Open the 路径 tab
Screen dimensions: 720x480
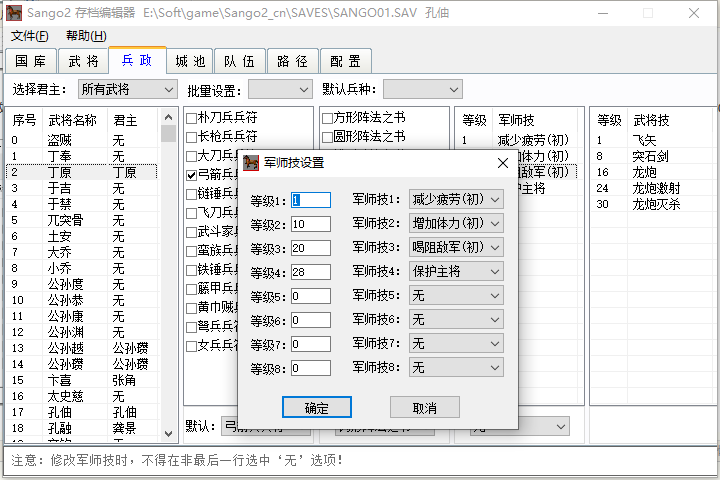292,61
